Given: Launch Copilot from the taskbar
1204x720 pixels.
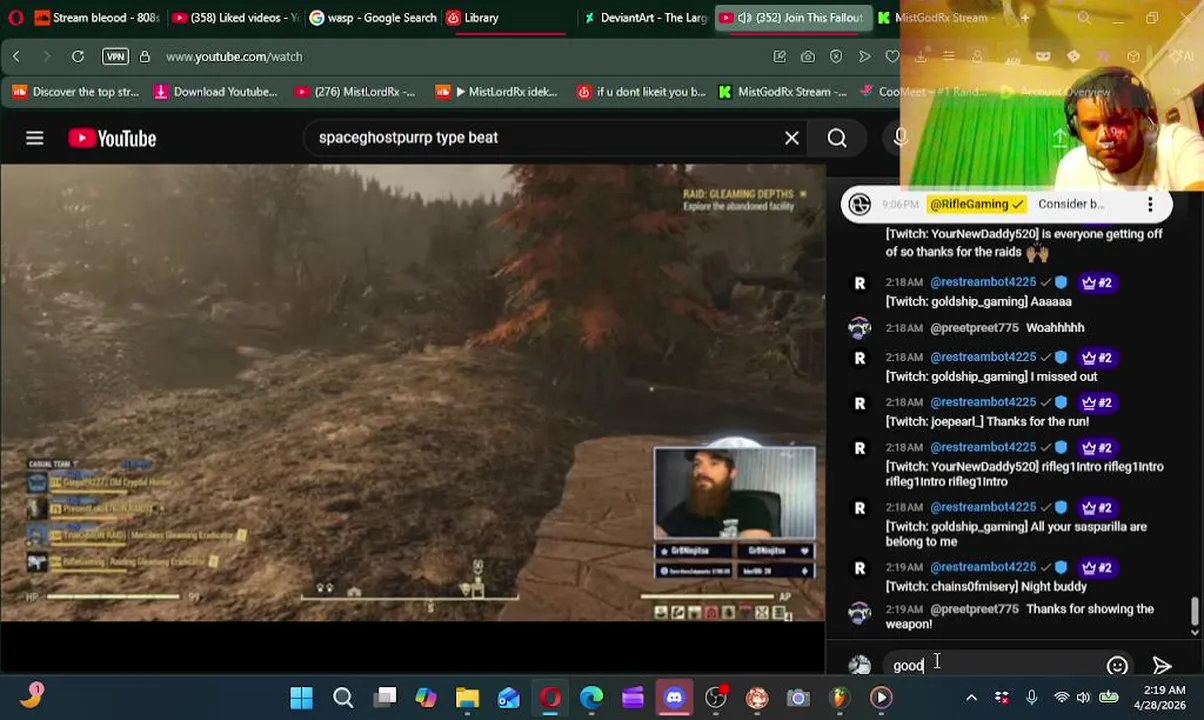Looking at the screenshot, I should (426, 697).
